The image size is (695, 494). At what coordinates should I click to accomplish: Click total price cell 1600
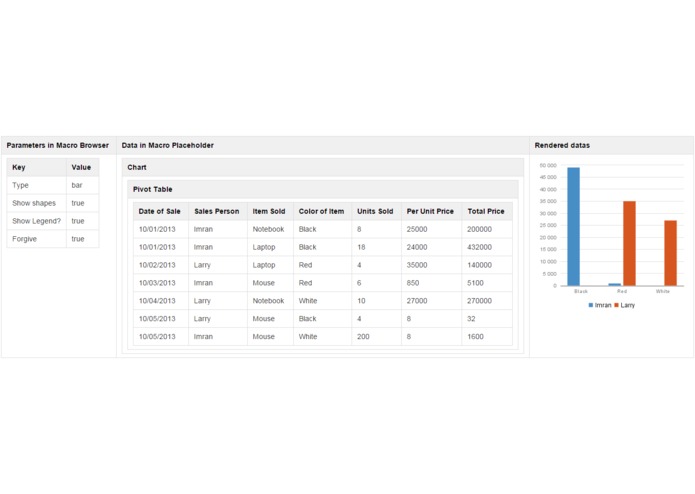tap(487, 337)
